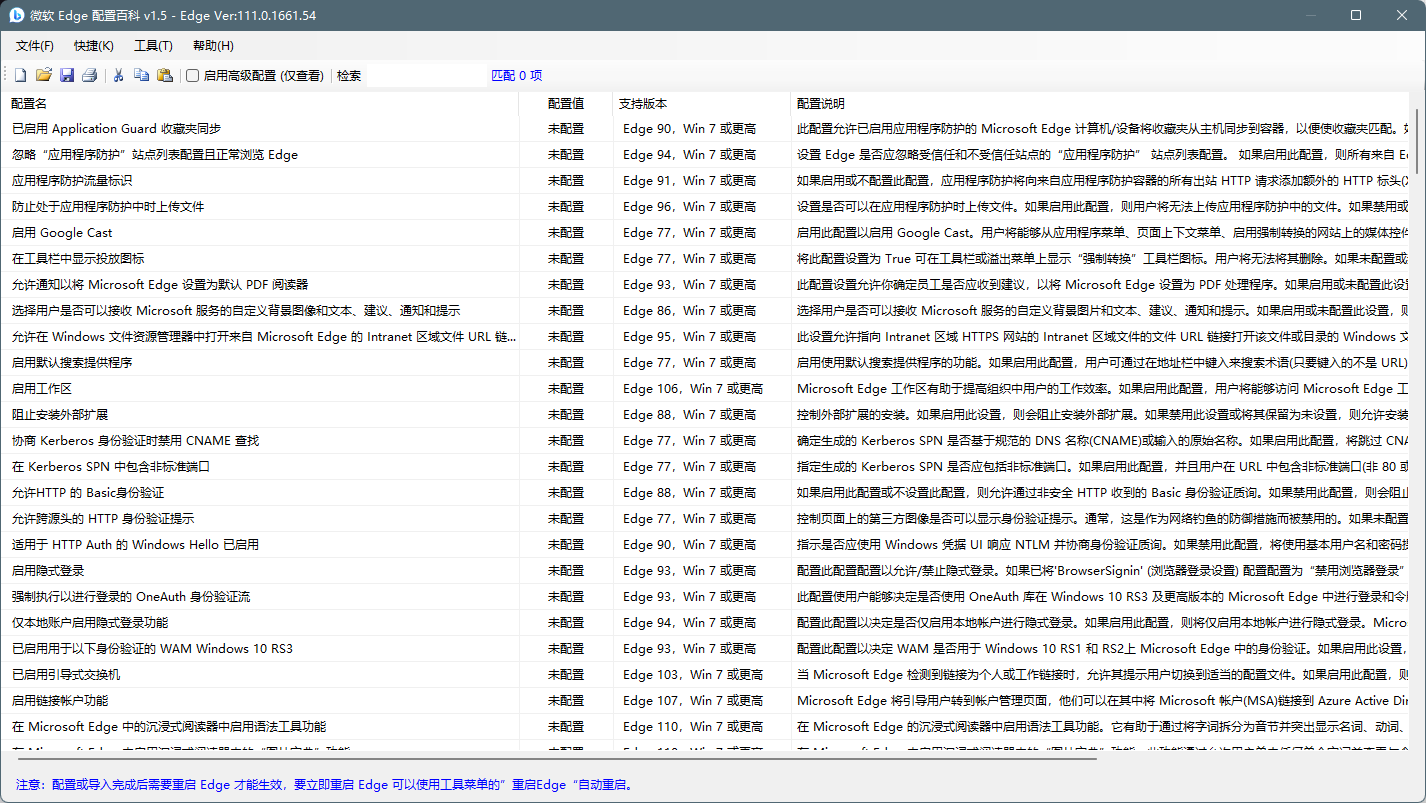The width and height of the screenshot is (1426, 803).
Task: Select row 选择用户是否可以接收 Microsoft 服务的自定义背景图像
Action: point(707,310)
